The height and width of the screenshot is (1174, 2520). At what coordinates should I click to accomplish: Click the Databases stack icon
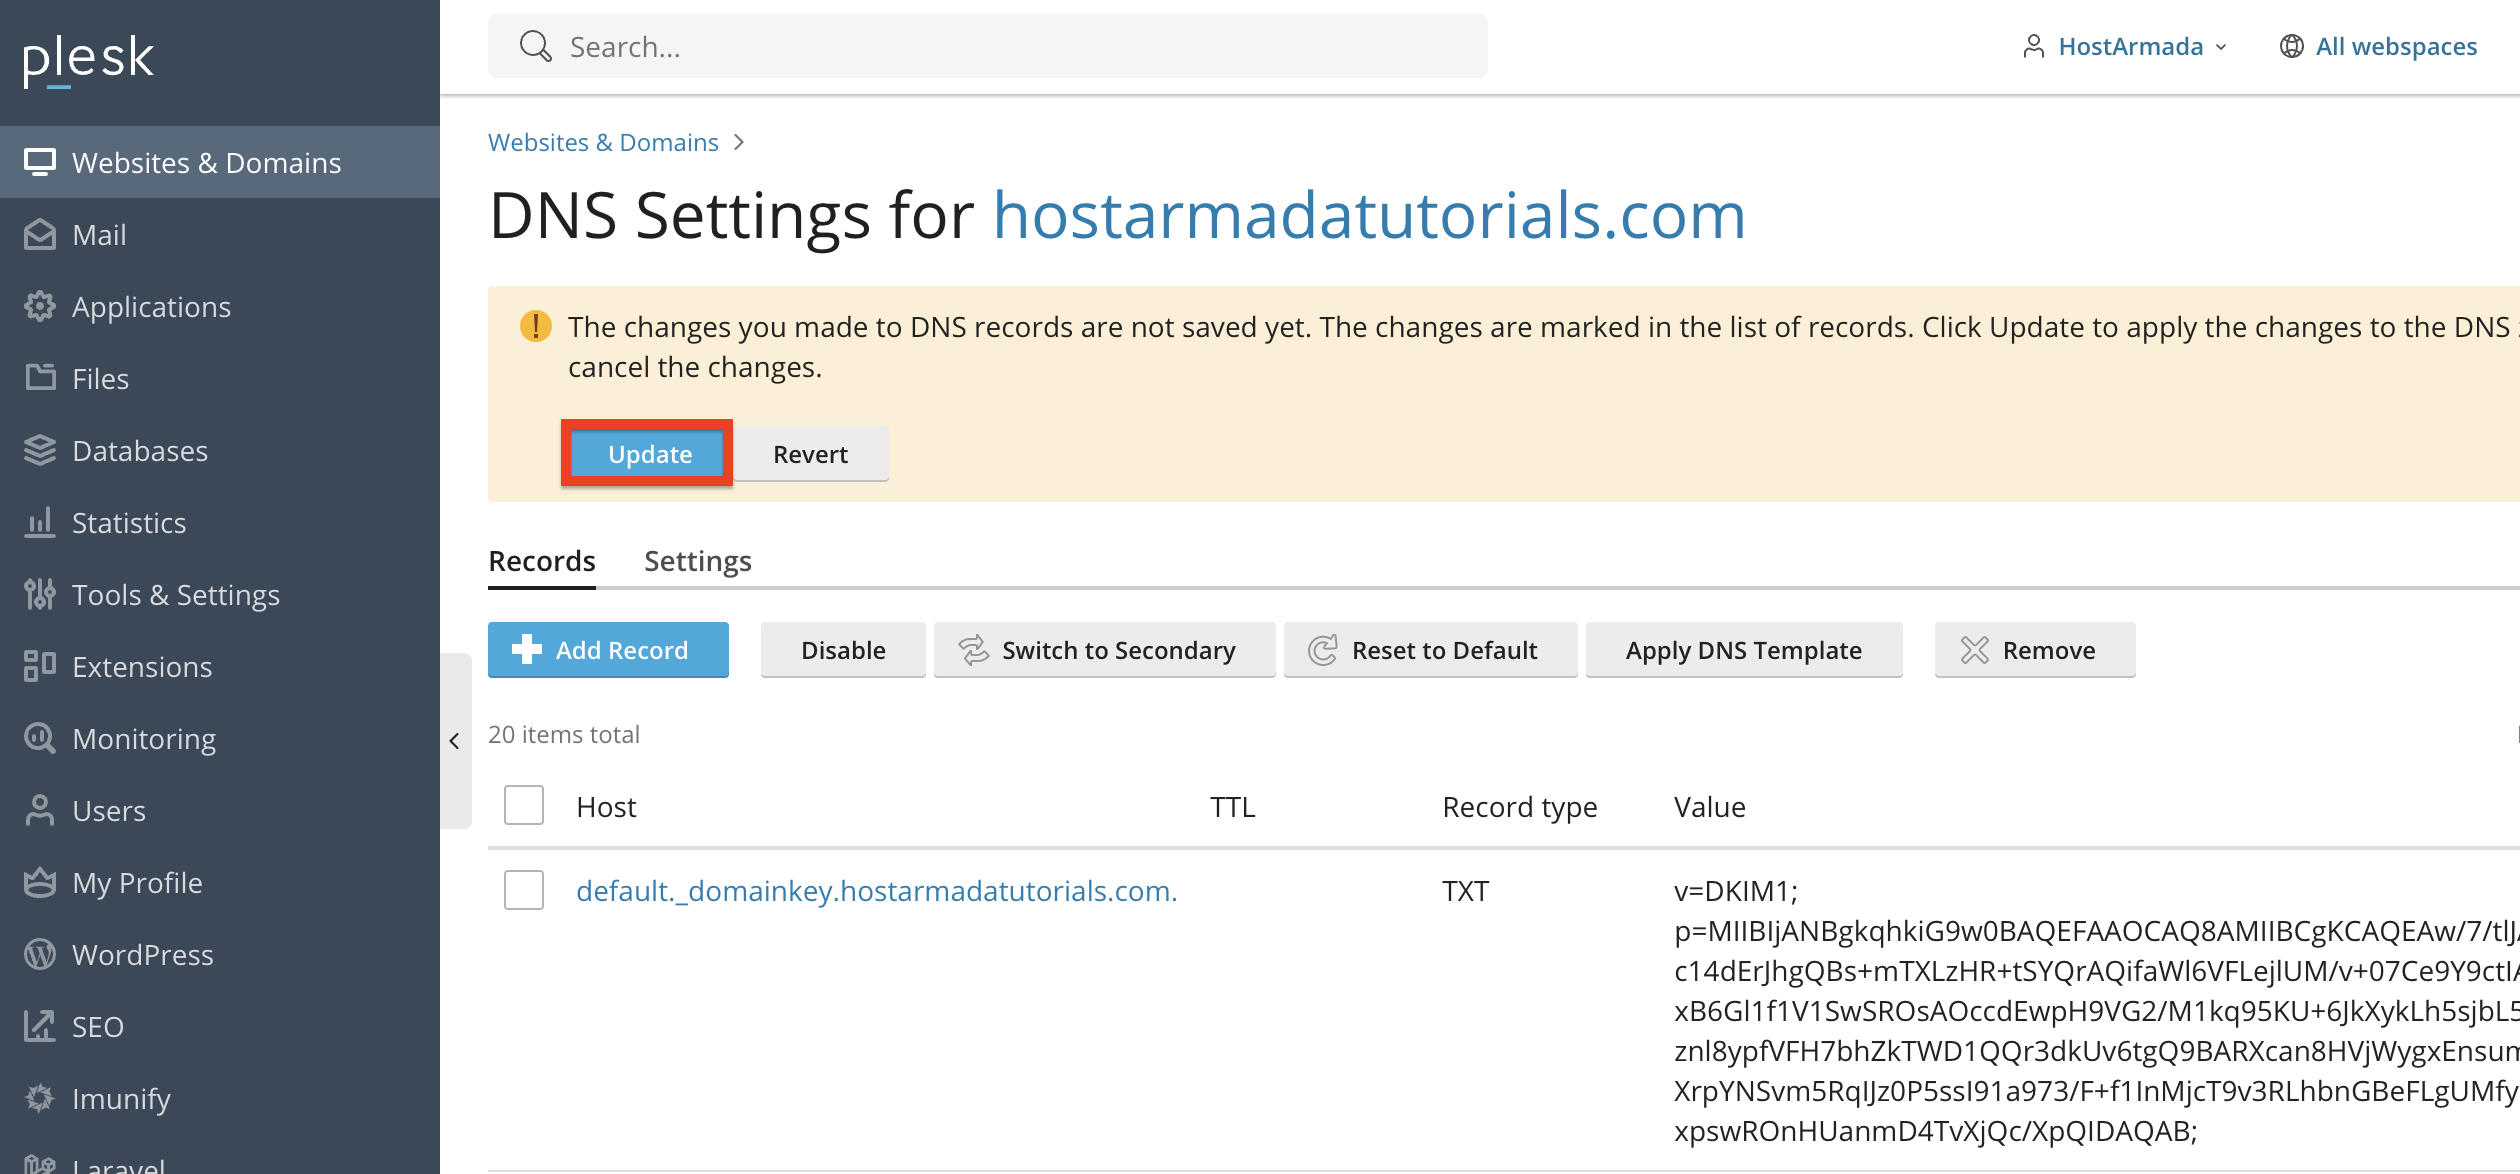click(x=40, y=451)
